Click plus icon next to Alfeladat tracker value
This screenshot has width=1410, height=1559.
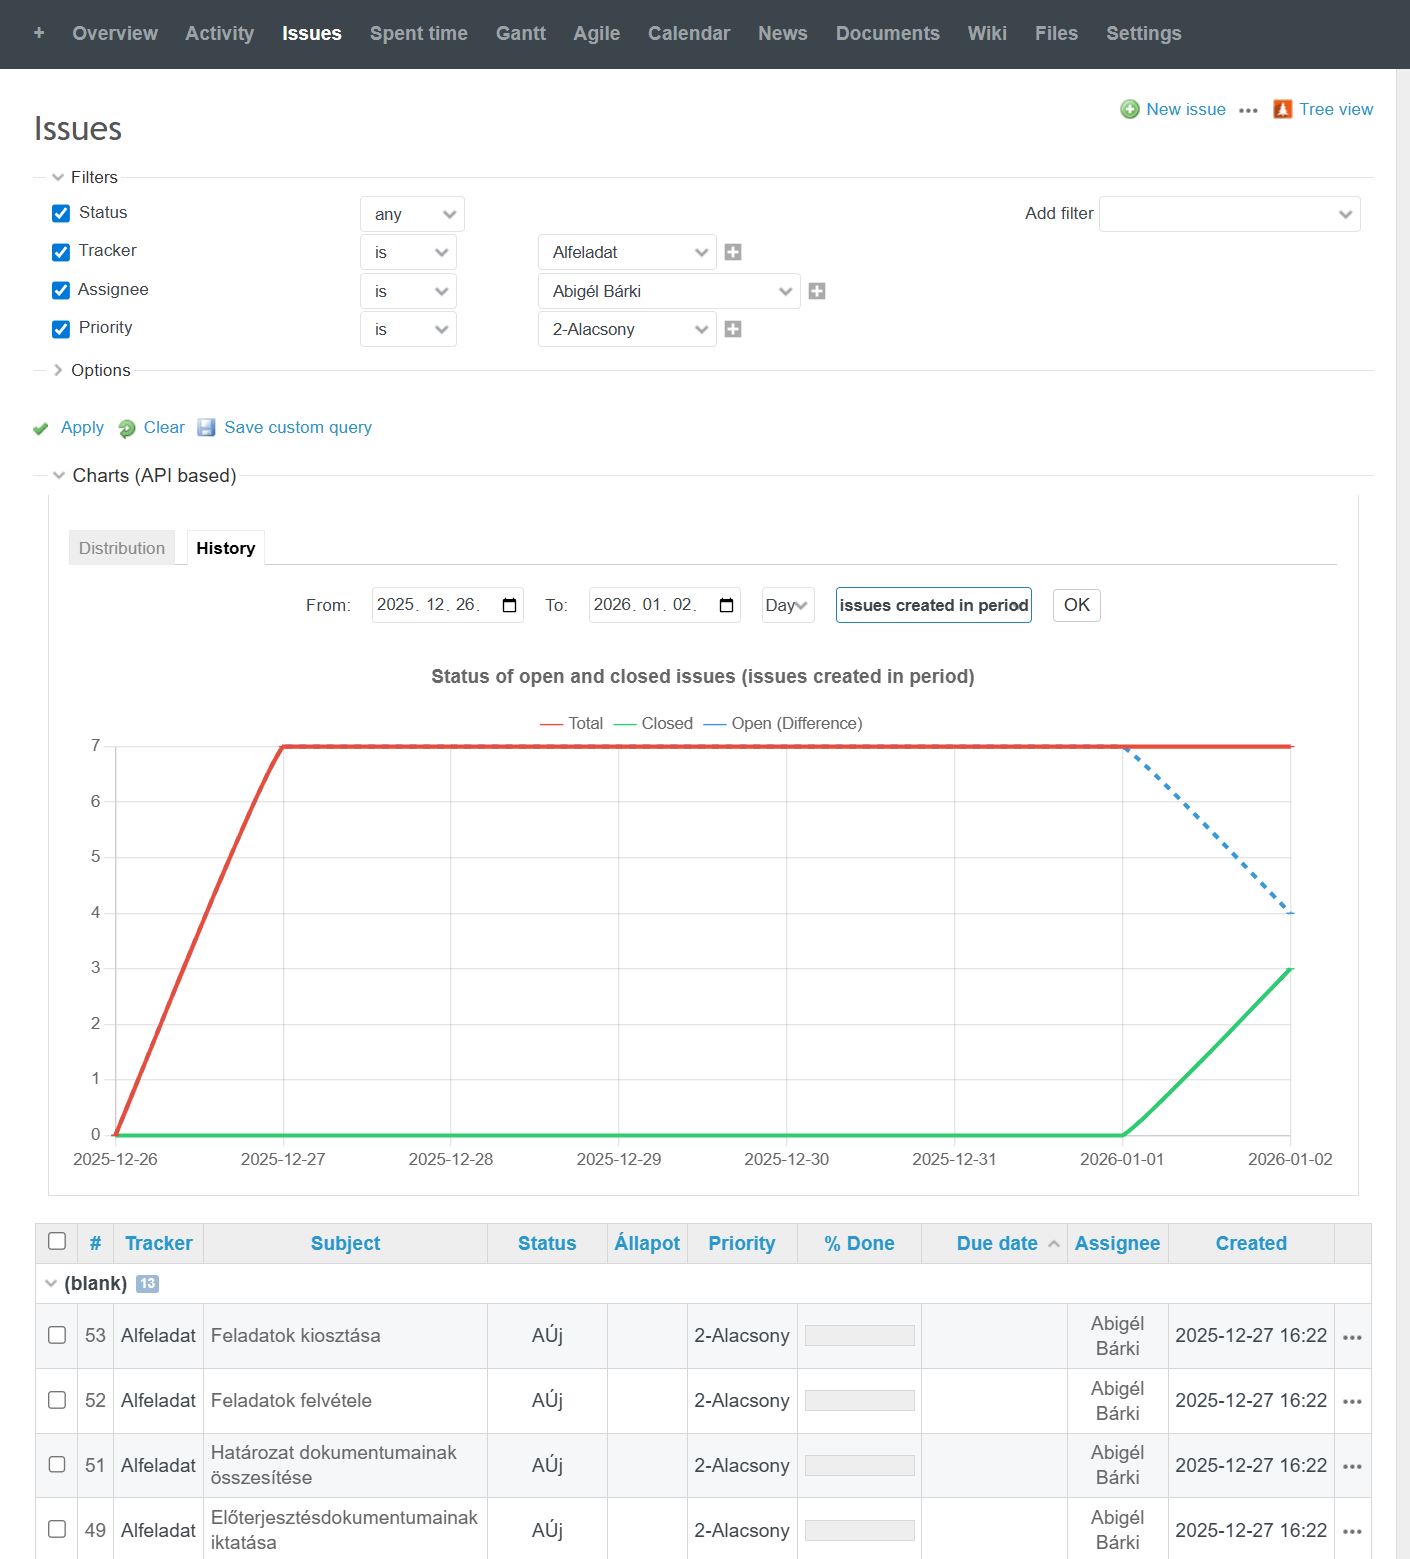[x=733, y=252]
